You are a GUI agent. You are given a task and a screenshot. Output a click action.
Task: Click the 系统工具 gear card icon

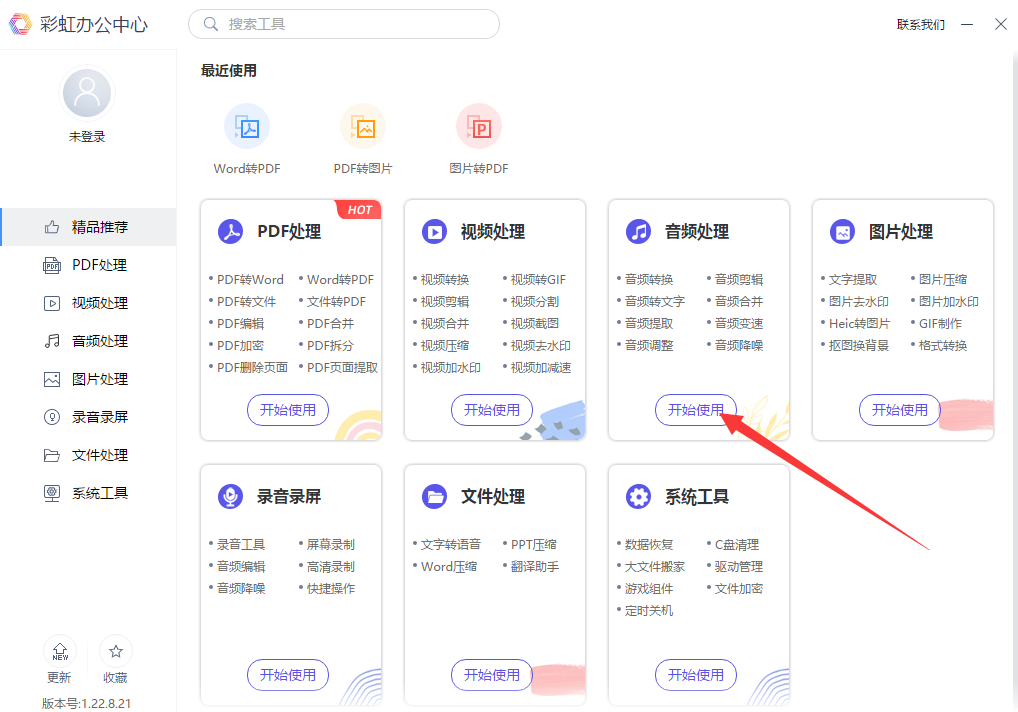tap(638, 497)
